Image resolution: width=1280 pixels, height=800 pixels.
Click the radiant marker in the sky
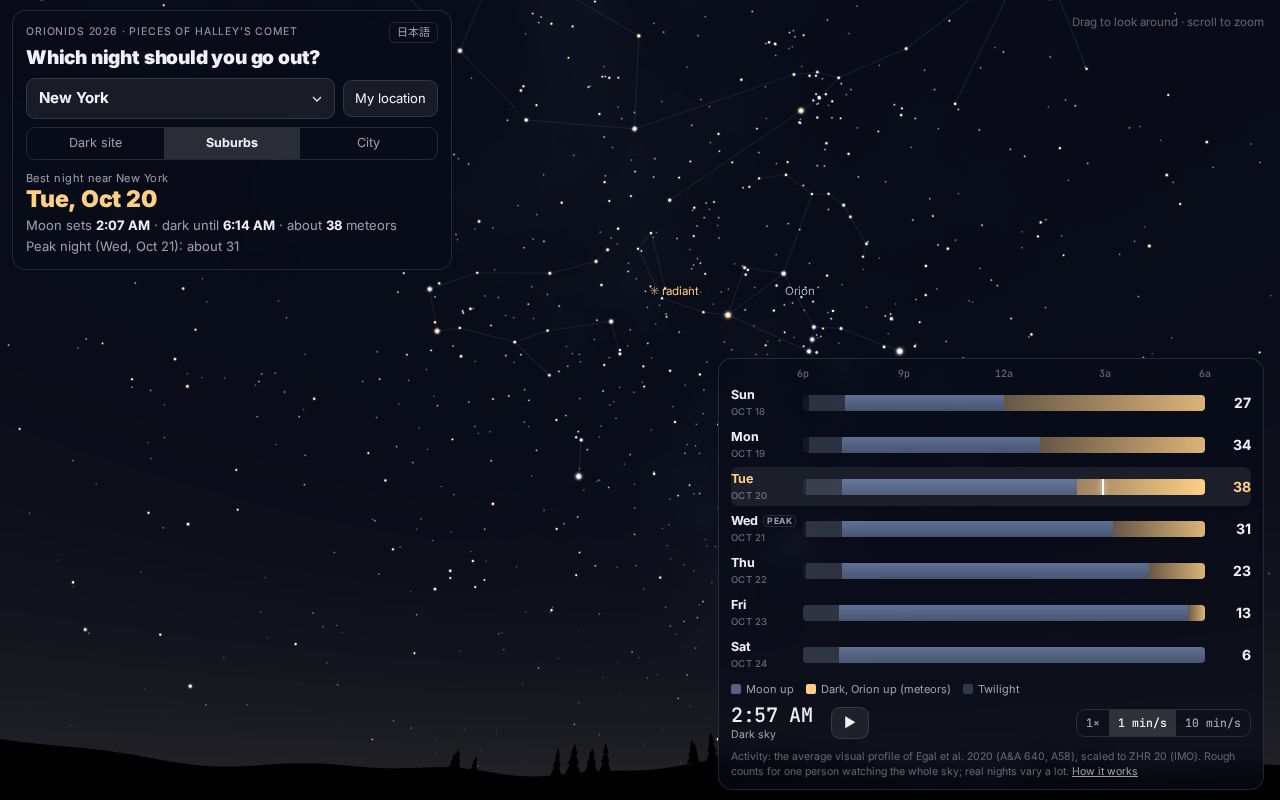click(674, 291)
